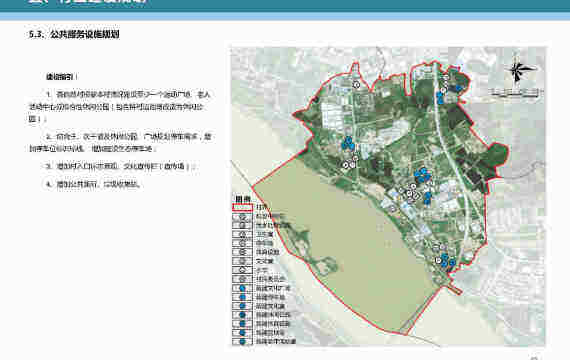Screen dimensions: 570x360
Task: Click the blue marker cluster in map center
Action: coord(423,175)
